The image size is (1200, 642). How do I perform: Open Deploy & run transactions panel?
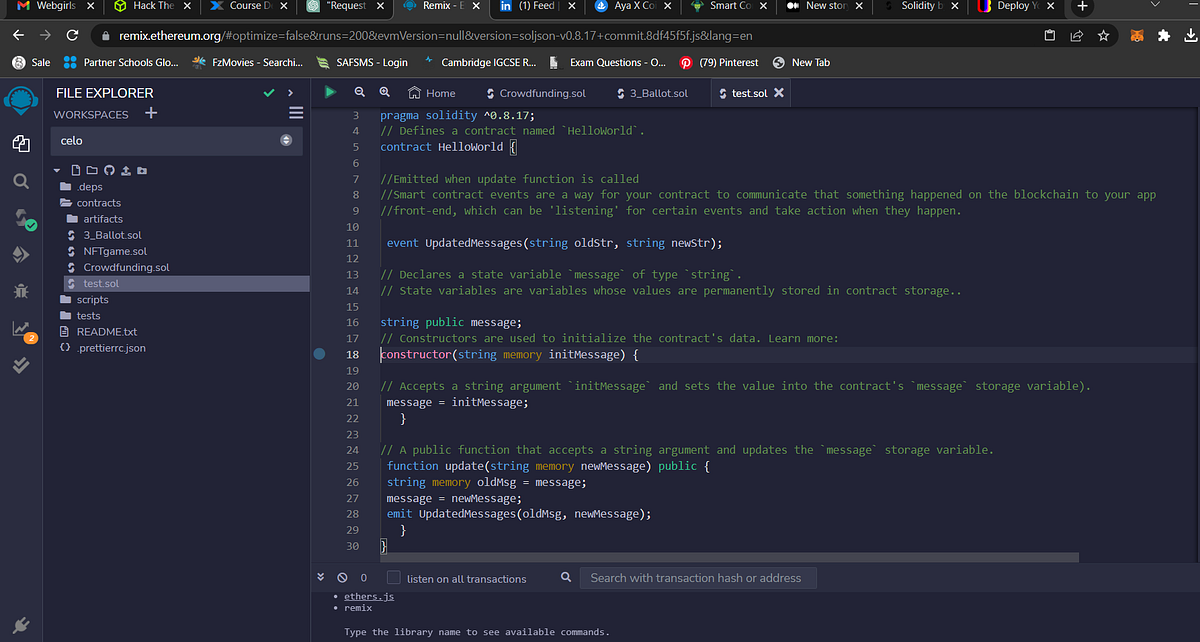coord(21,255)
